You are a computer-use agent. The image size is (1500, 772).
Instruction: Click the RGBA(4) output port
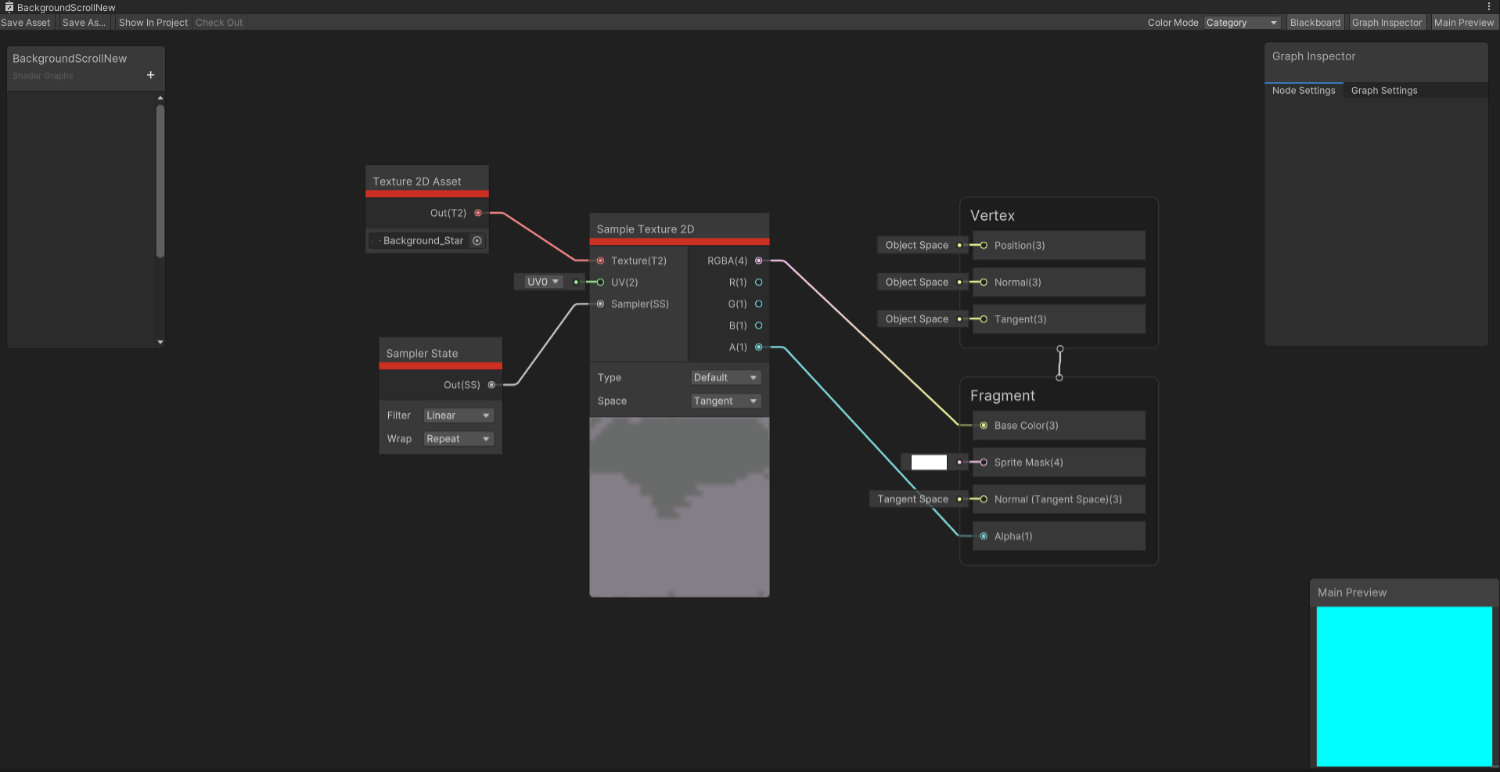pyautogui.click(x=759, y=261)
